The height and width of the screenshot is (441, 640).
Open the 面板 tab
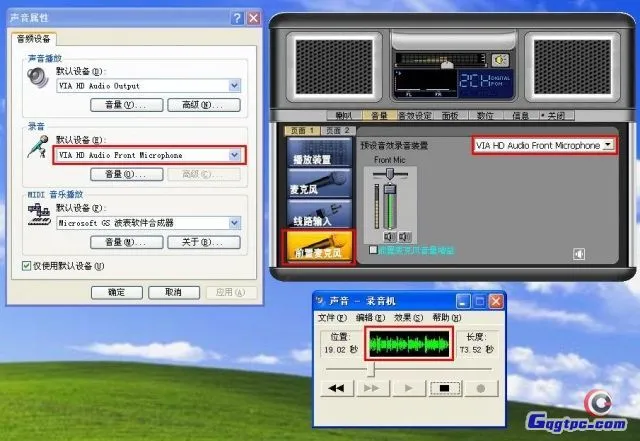tap(450, 116)
